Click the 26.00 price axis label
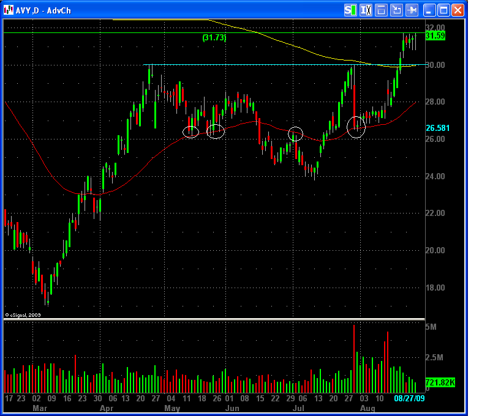The image size is (490, 416). [435, 139]
